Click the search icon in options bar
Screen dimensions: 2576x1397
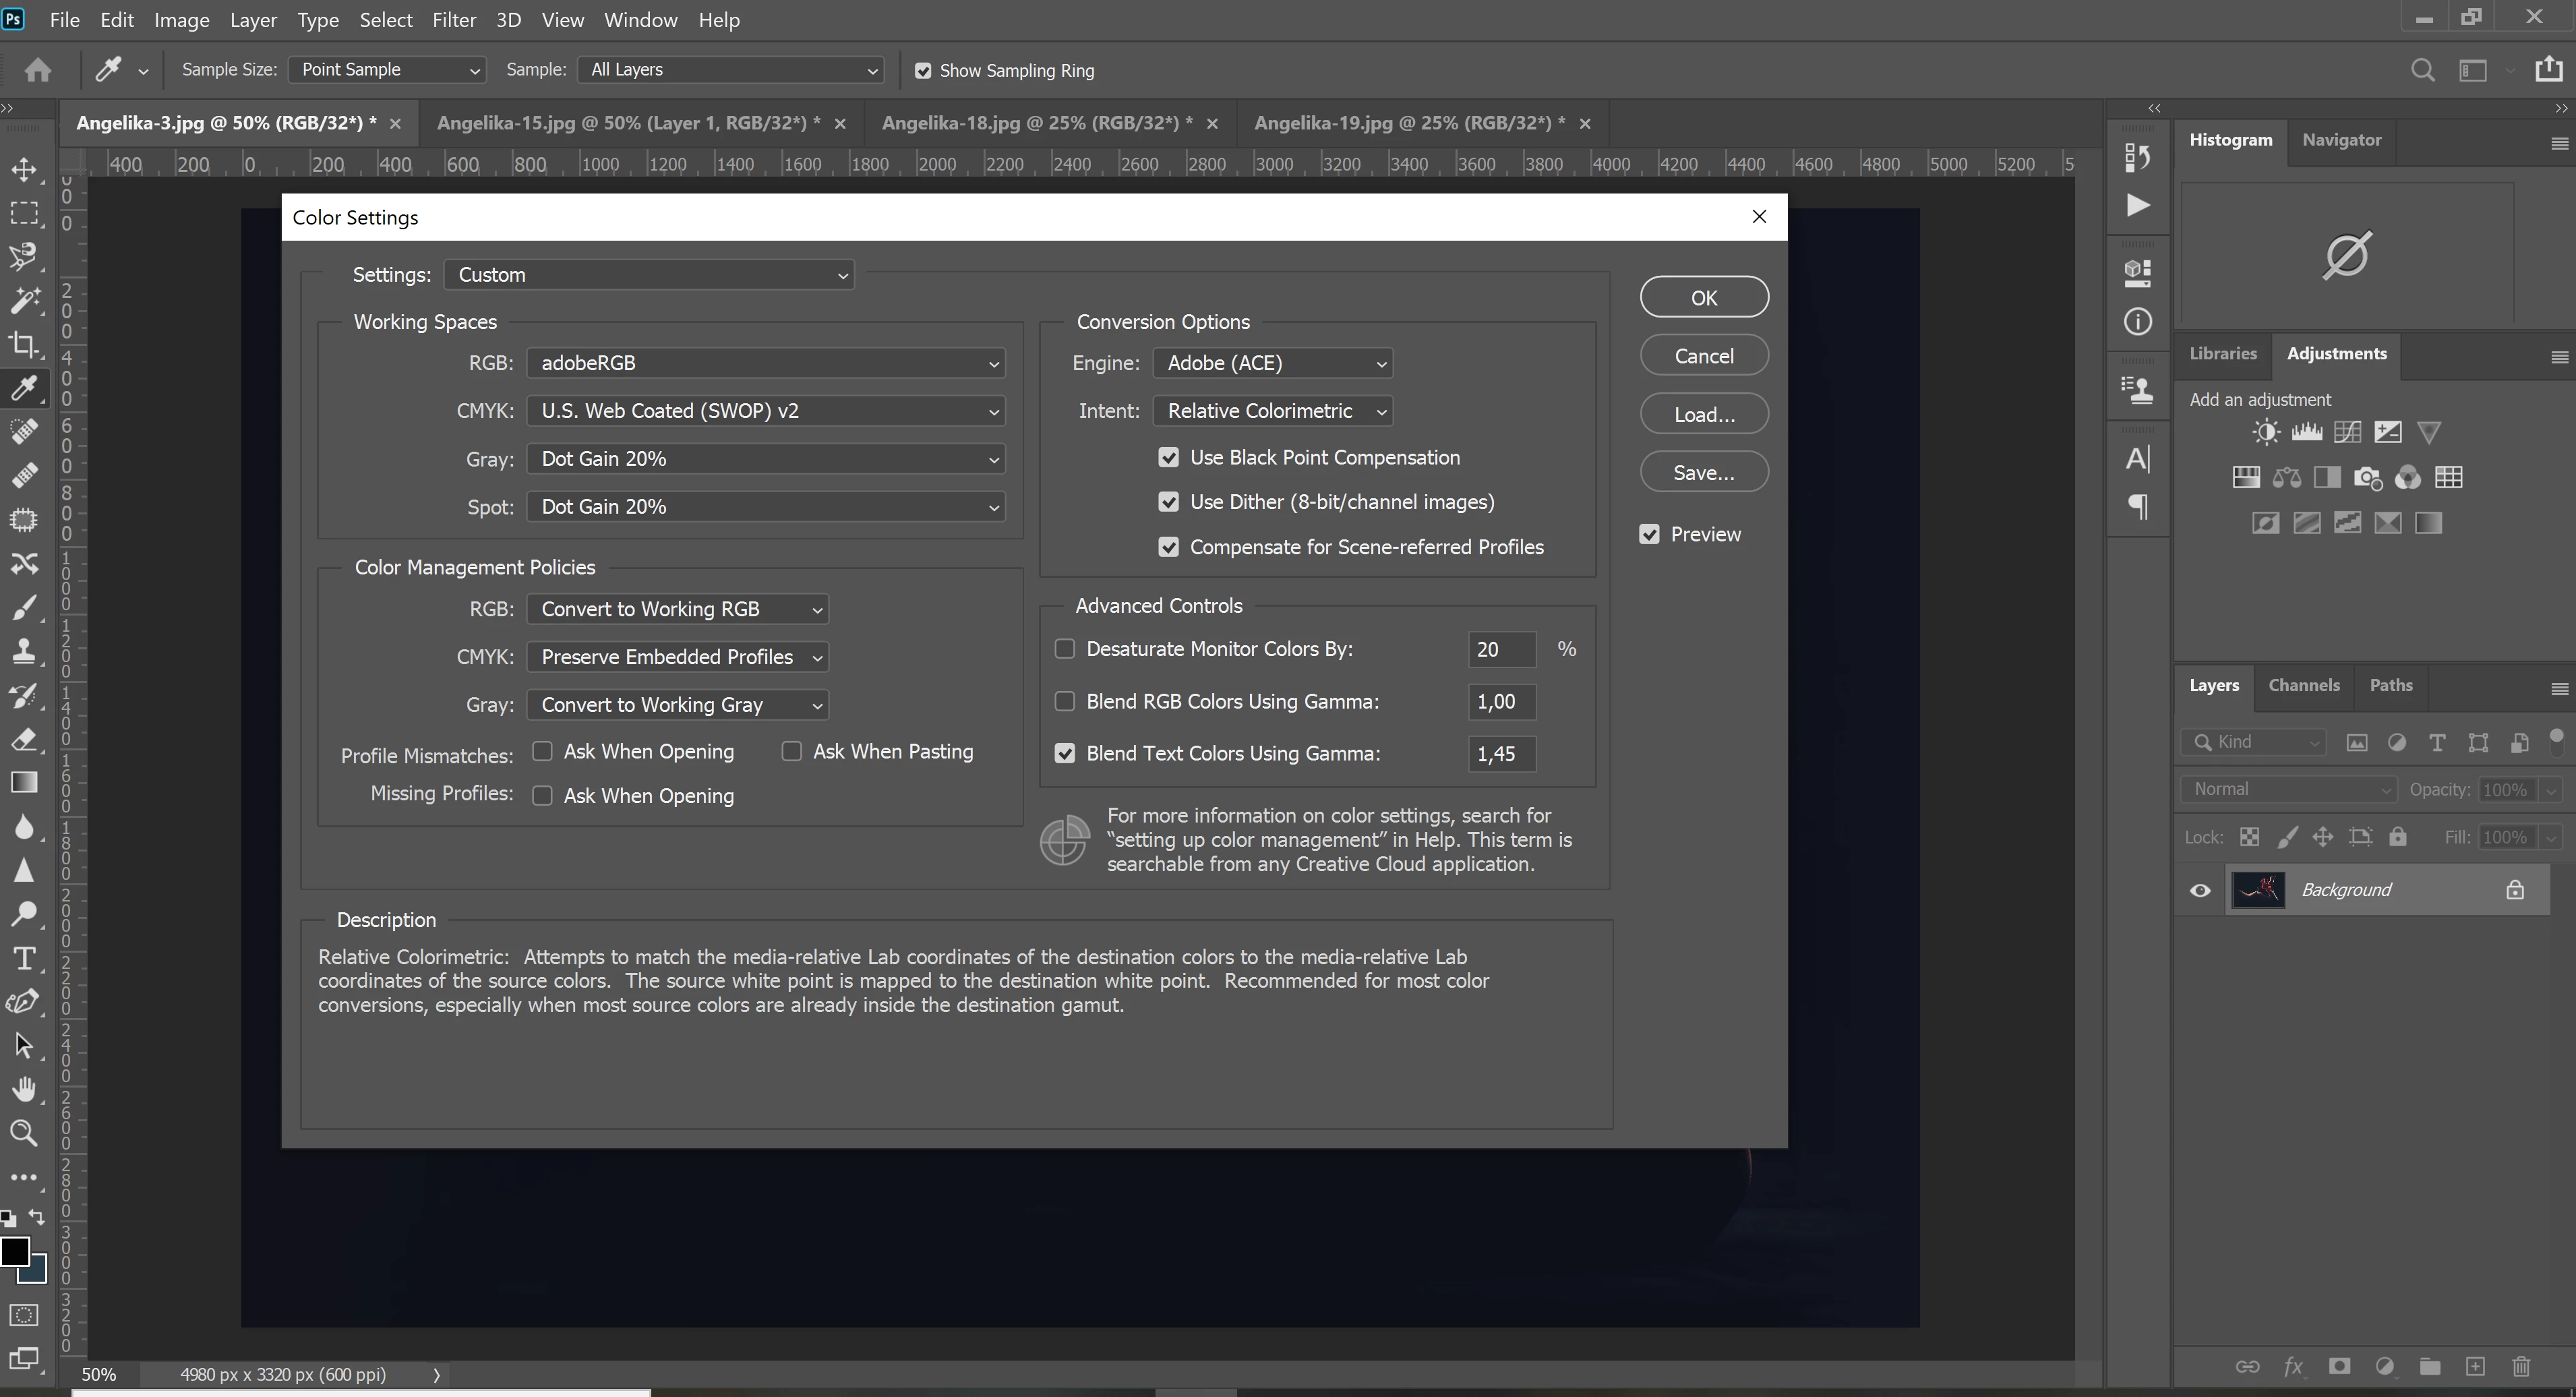point(2422,70)
